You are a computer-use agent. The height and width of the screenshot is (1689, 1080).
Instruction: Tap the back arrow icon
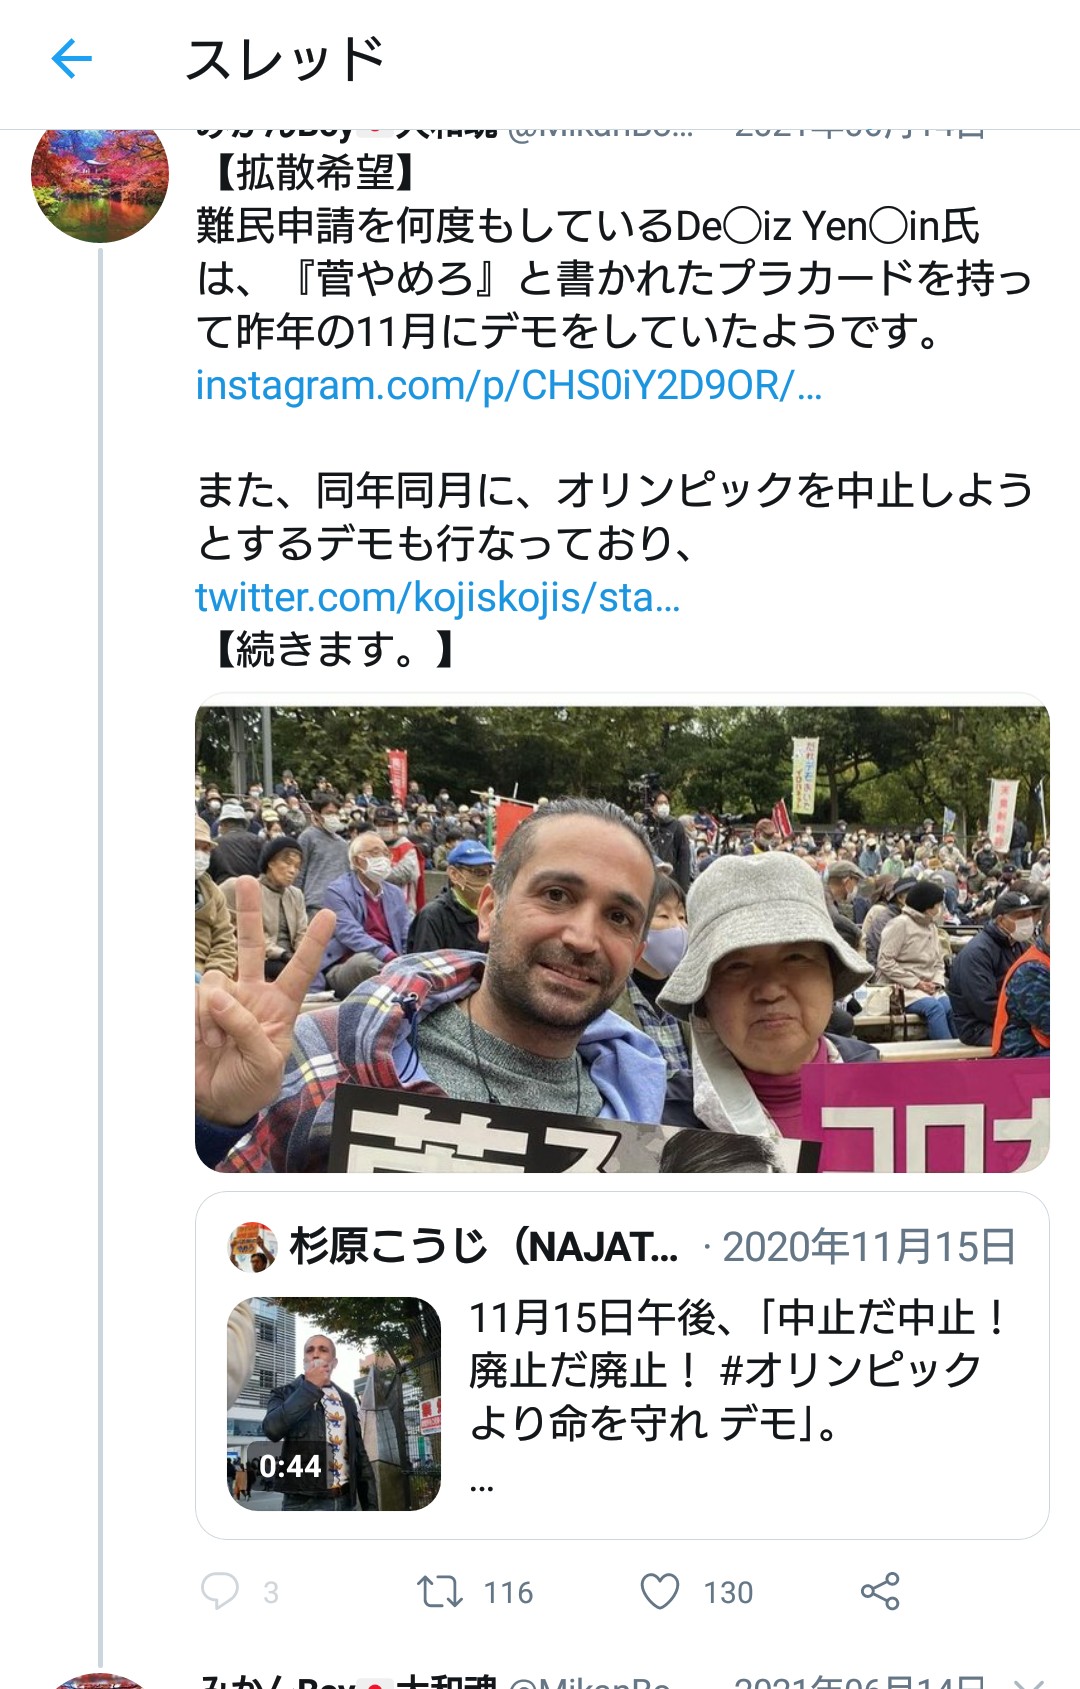[x=72, y=60]
